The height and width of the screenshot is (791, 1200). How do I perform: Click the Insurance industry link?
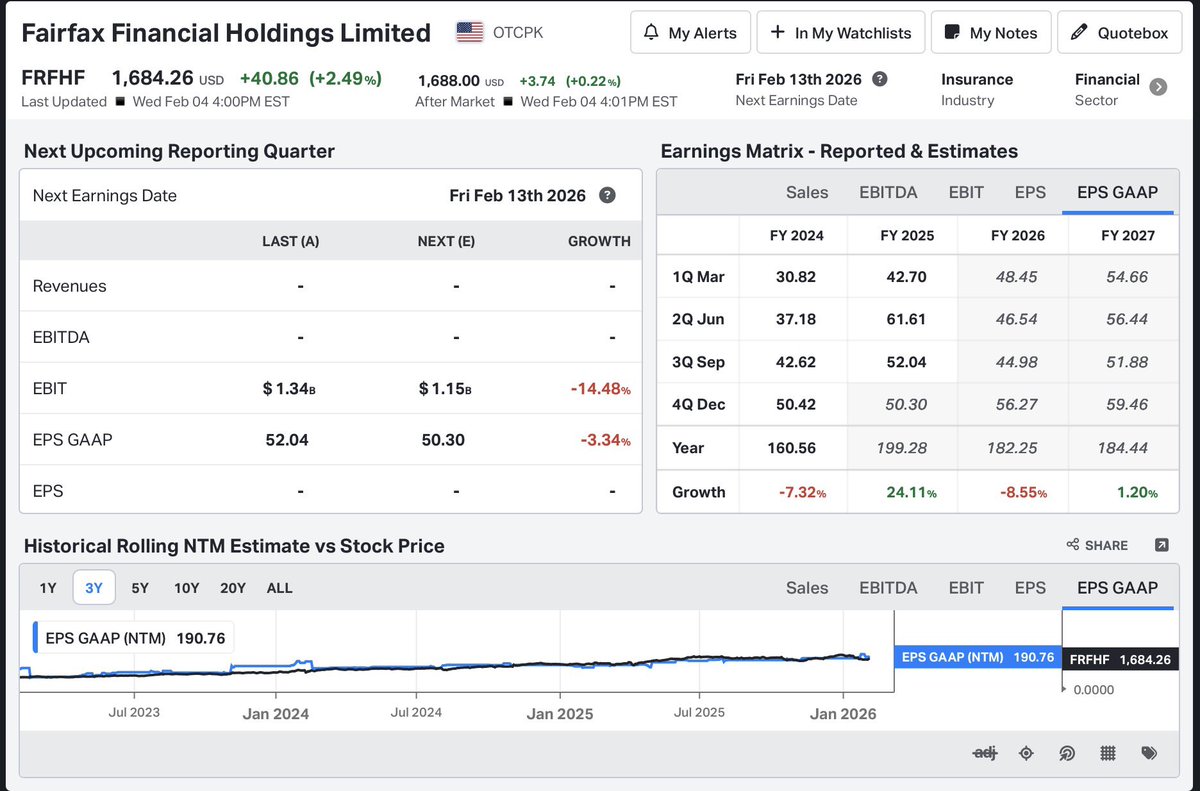point(977,80)
